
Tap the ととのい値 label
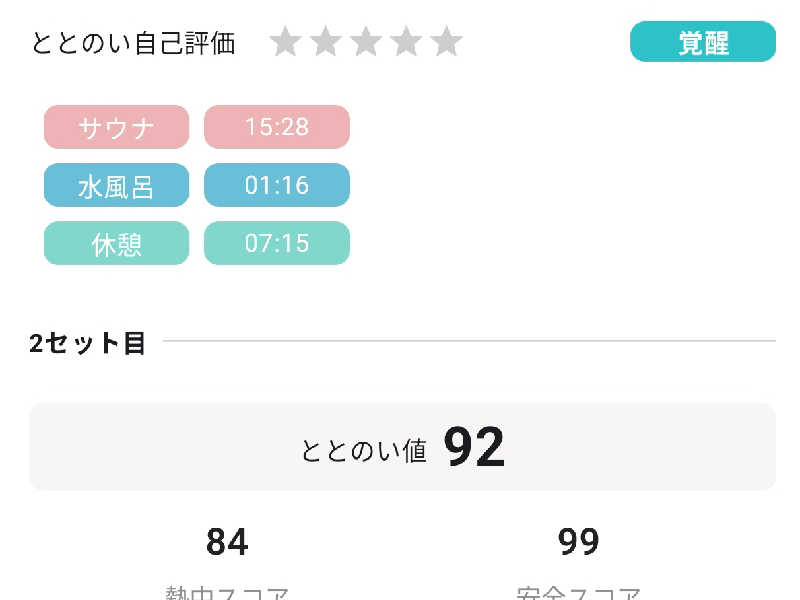tap(364, 451)
